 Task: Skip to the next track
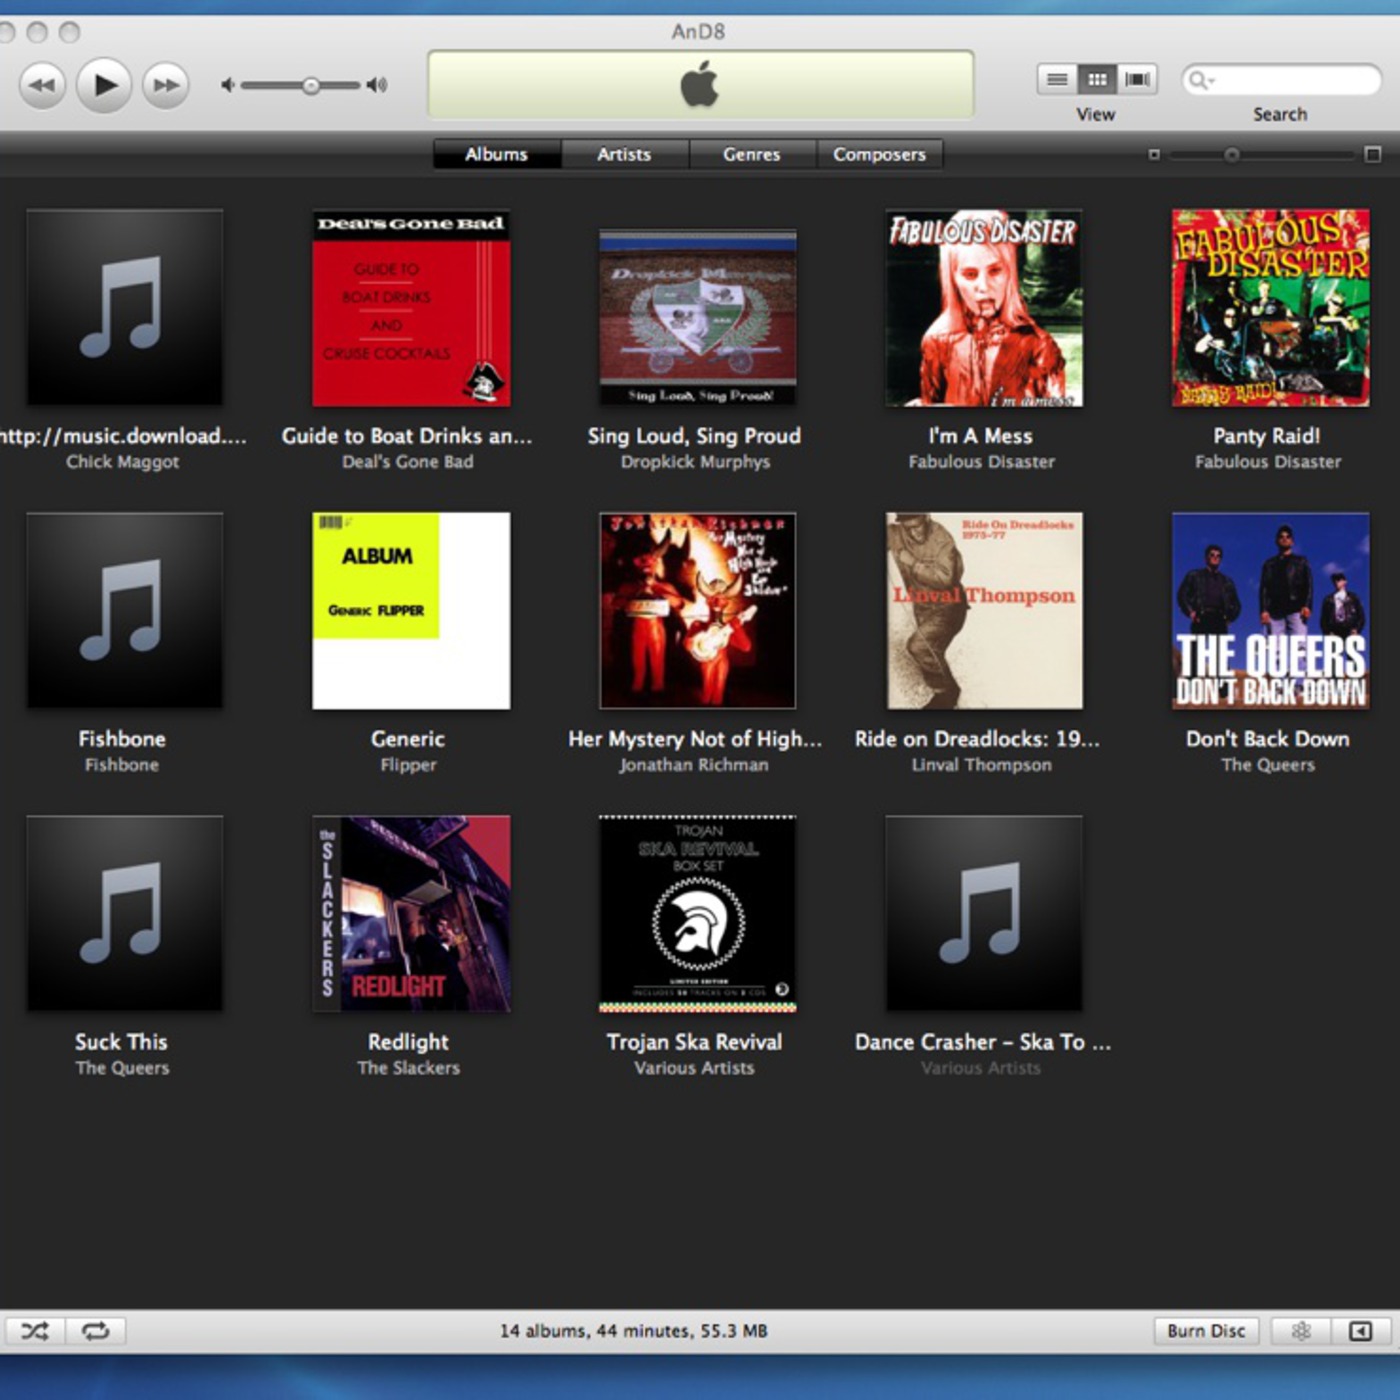coord(166,85)
